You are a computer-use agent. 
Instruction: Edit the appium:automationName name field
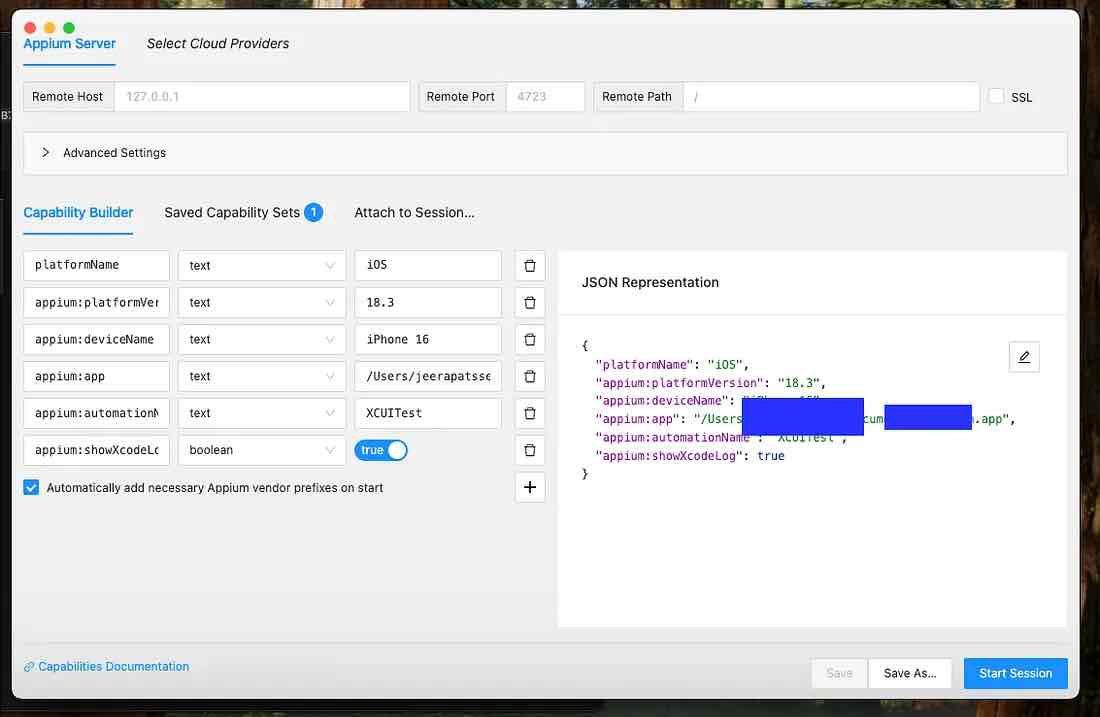(96, 413)
